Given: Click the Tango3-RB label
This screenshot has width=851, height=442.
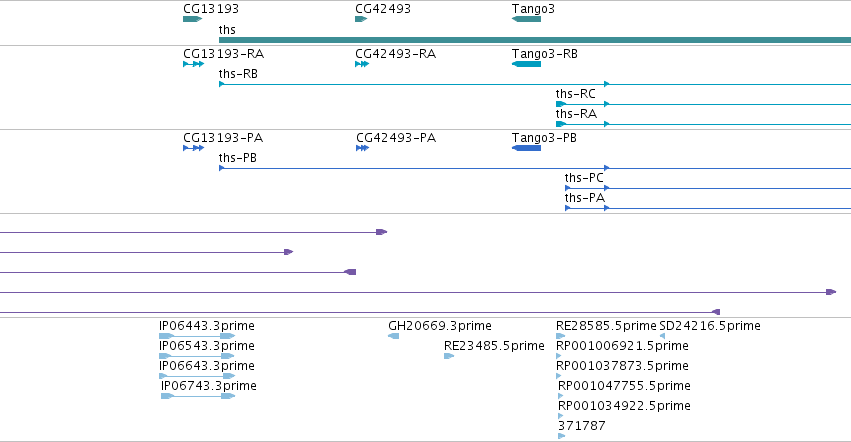Looking at the screenshot, I should click(545, 54).
